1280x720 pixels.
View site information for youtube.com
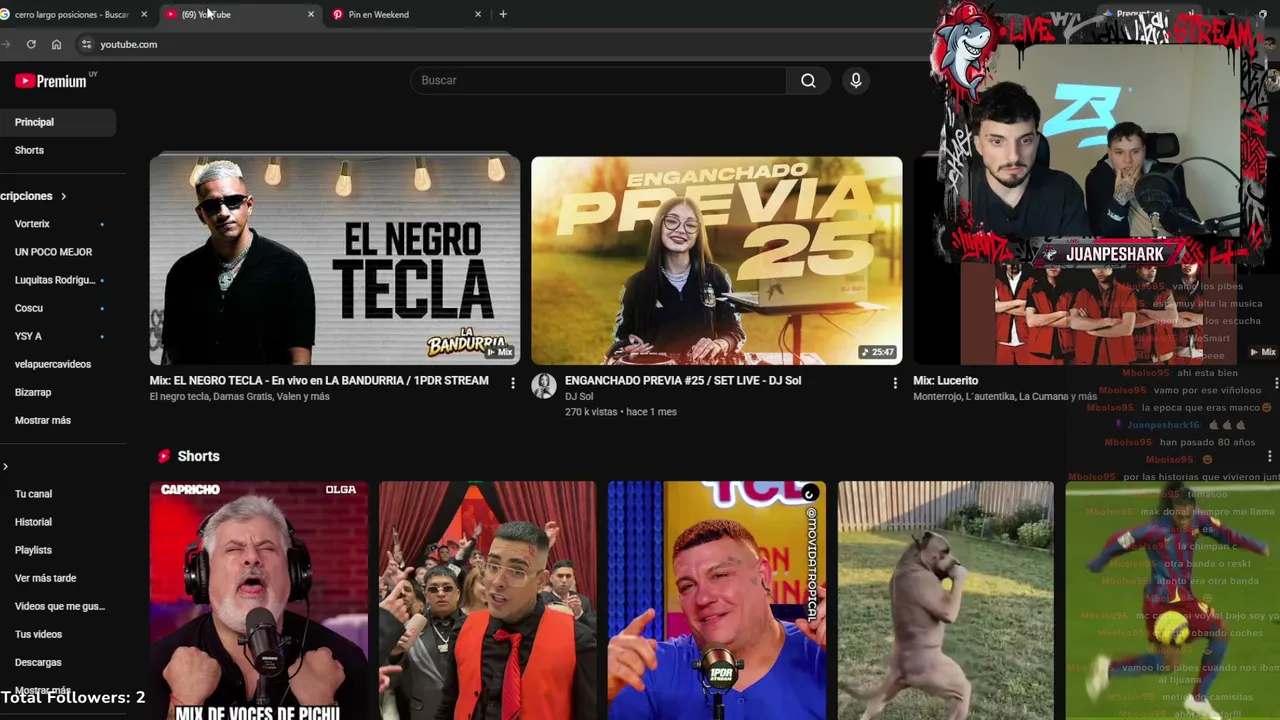pos(86,44)
